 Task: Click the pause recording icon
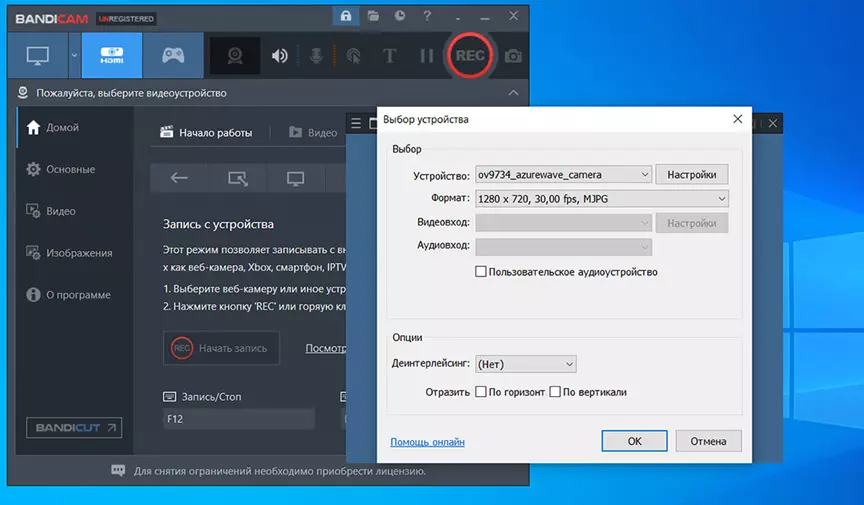coord(426,56)
